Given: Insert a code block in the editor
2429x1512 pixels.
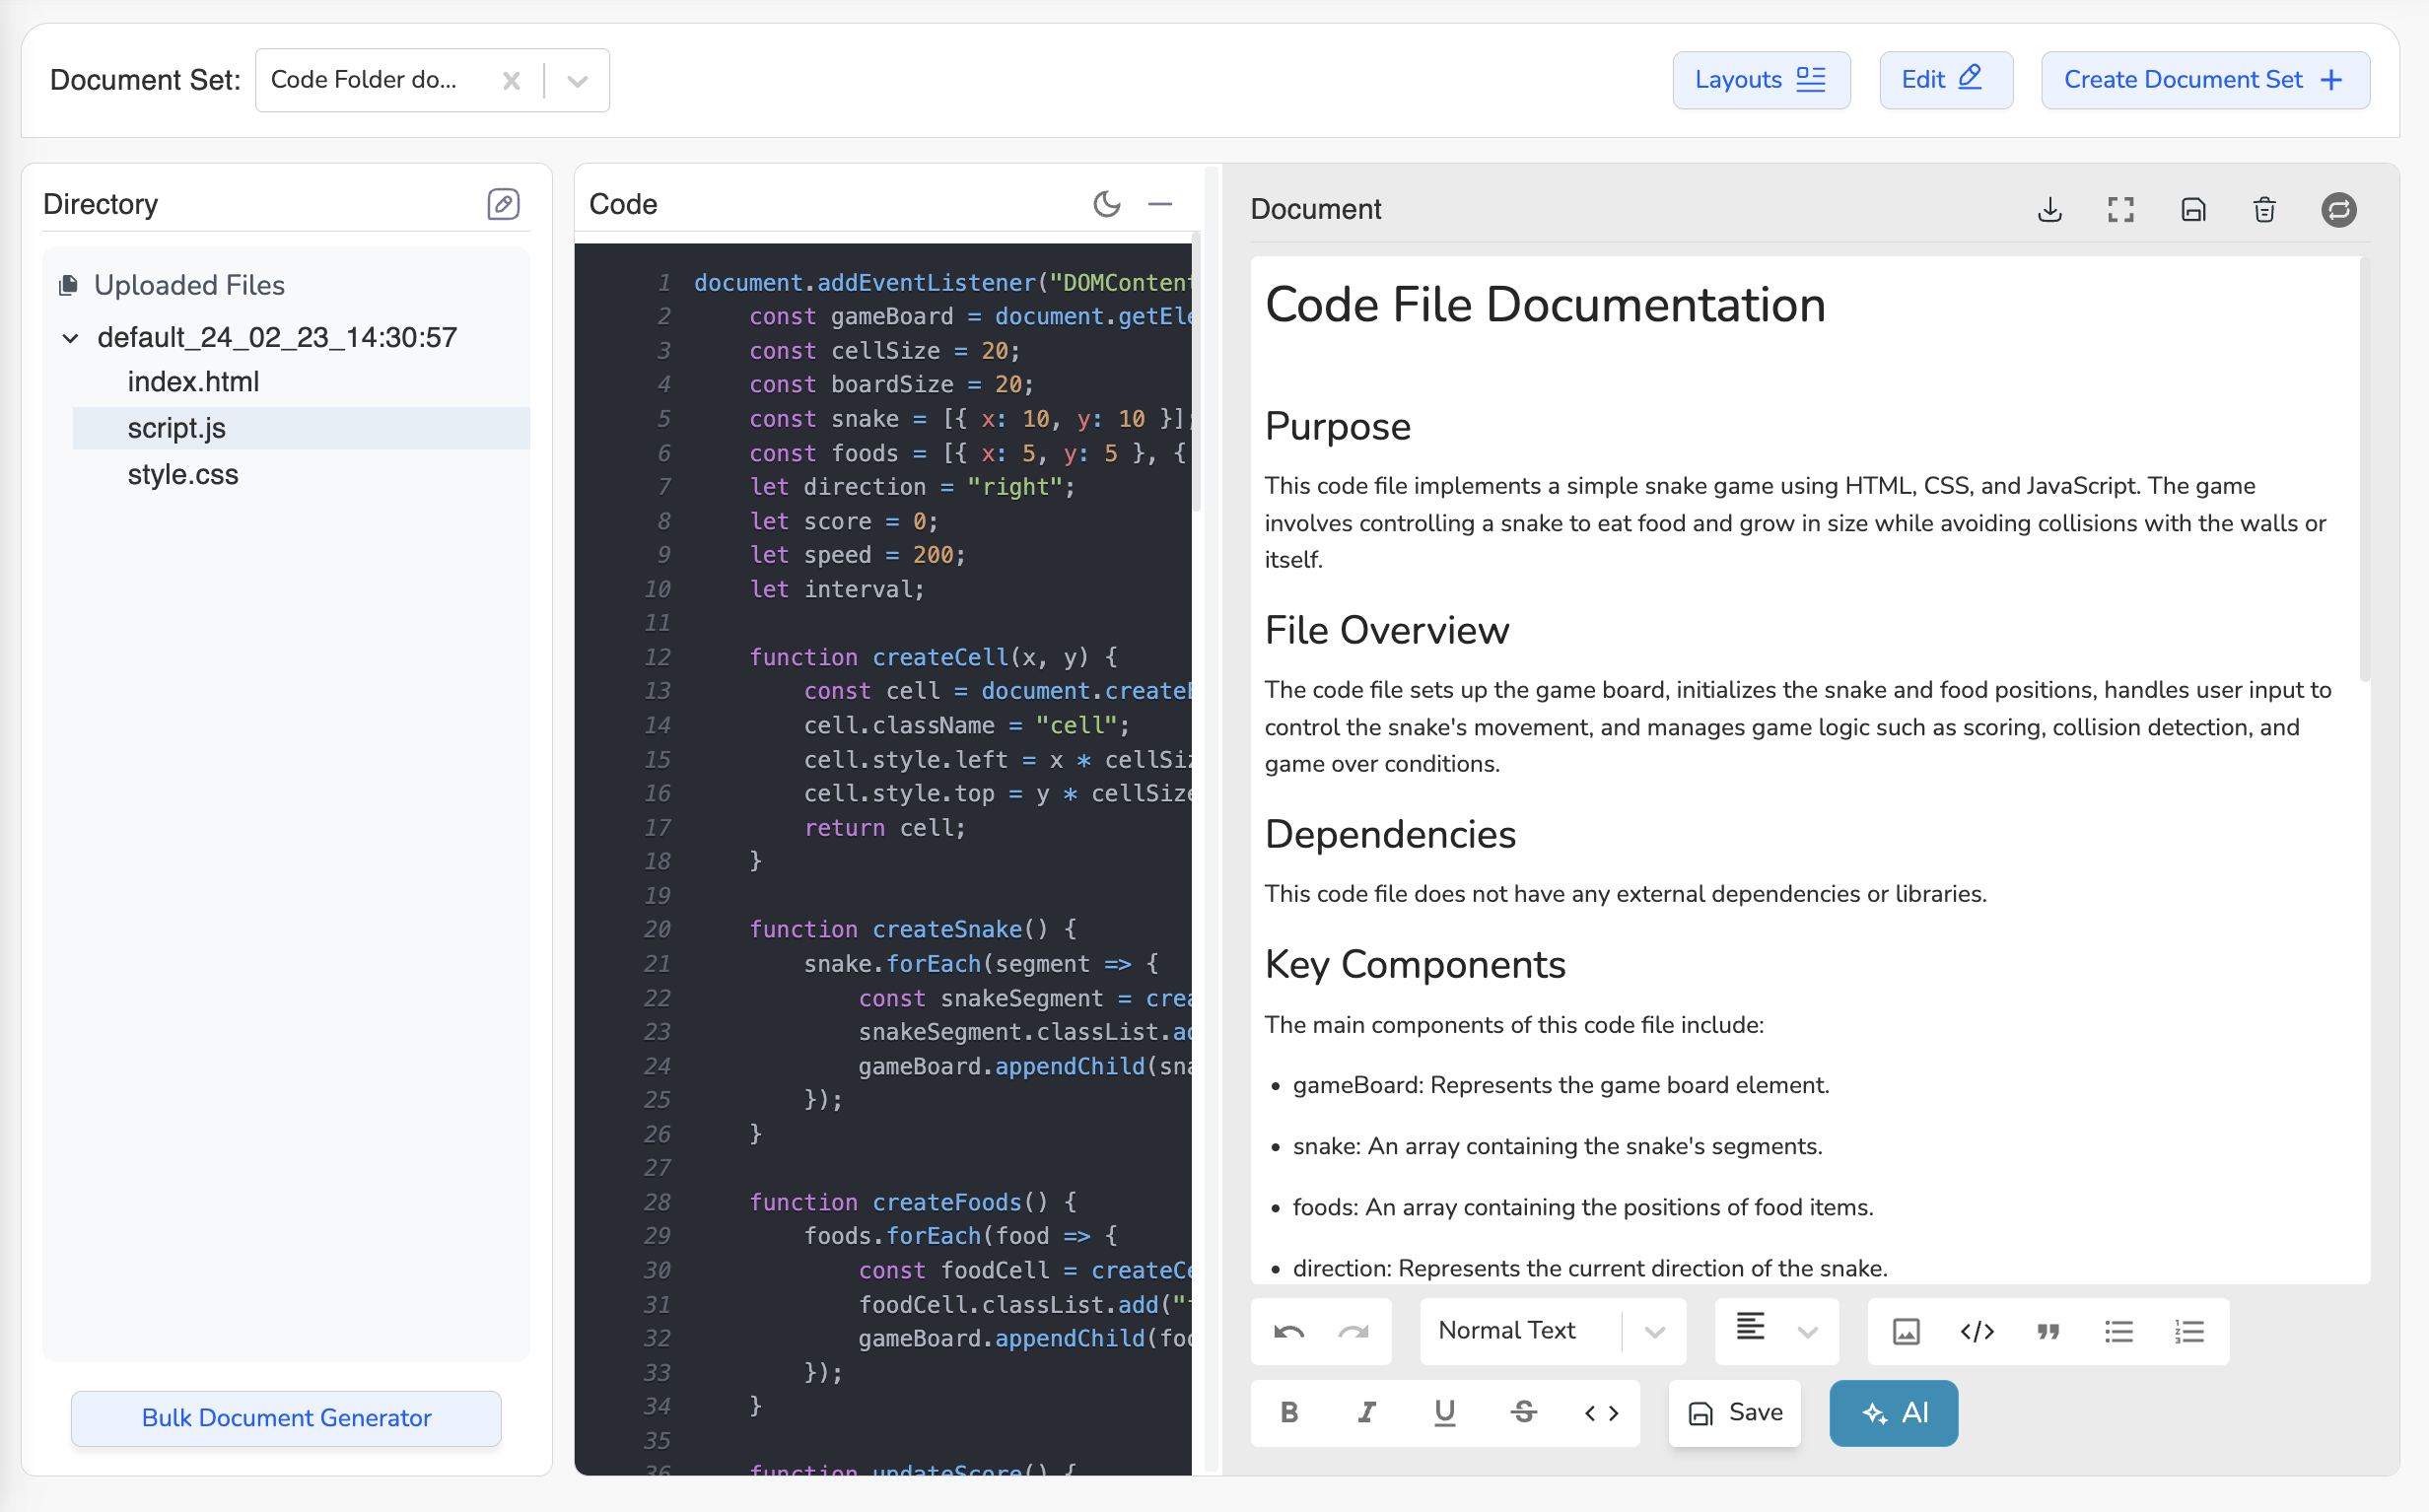Looking at the screenshot, I should pos(1976,1331).
